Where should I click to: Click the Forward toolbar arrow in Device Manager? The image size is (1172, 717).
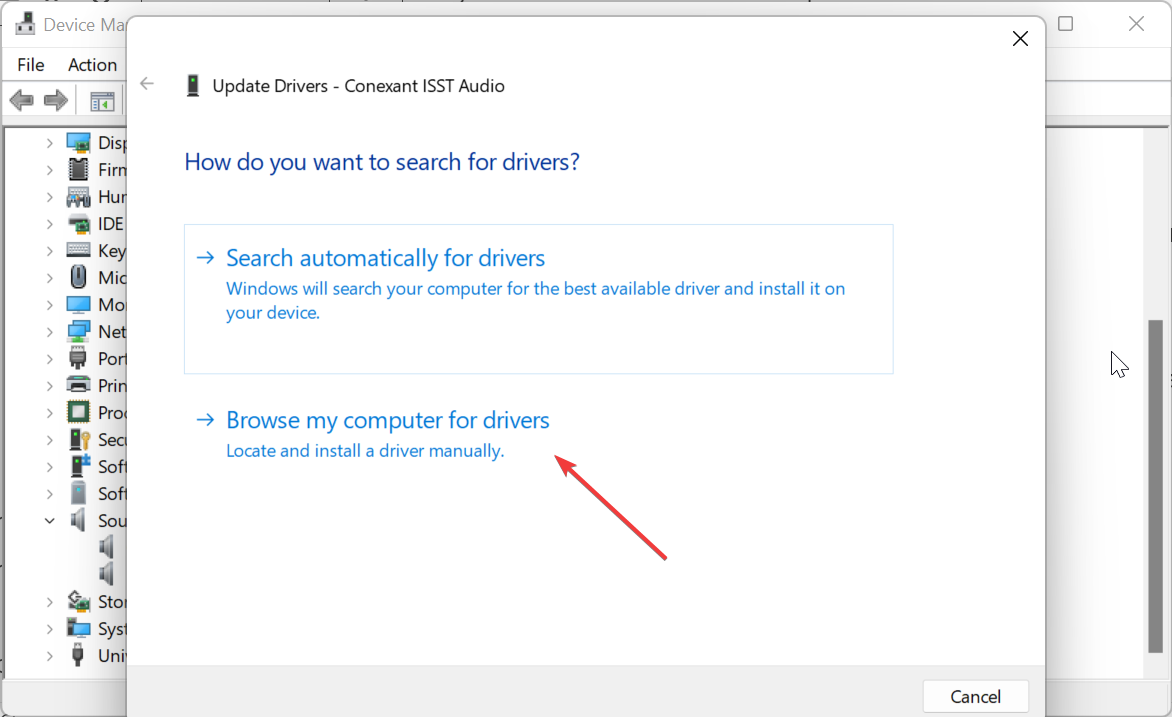(x=56, y=100)
